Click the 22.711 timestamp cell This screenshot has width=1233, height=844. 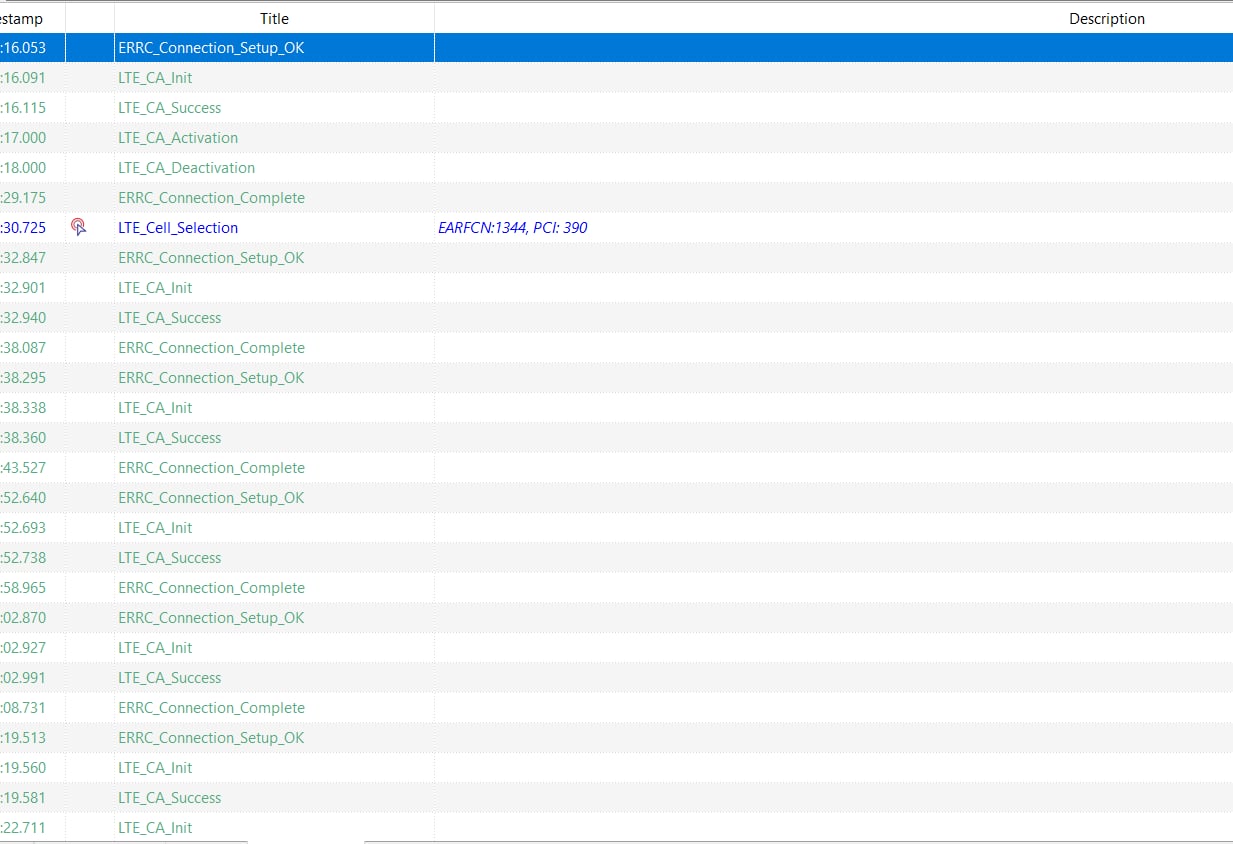coord(24,827)
